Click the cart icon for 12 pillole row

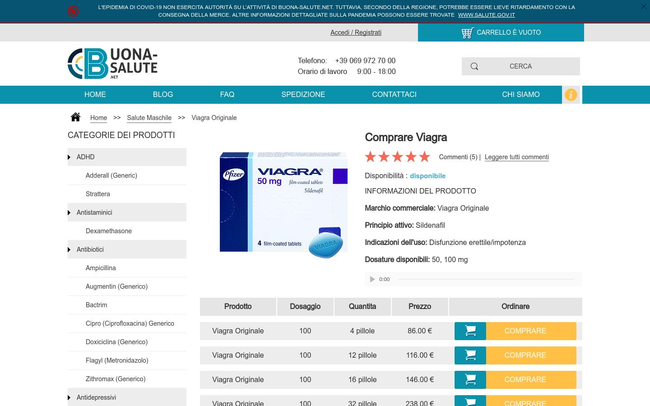[x=470, y=355]
